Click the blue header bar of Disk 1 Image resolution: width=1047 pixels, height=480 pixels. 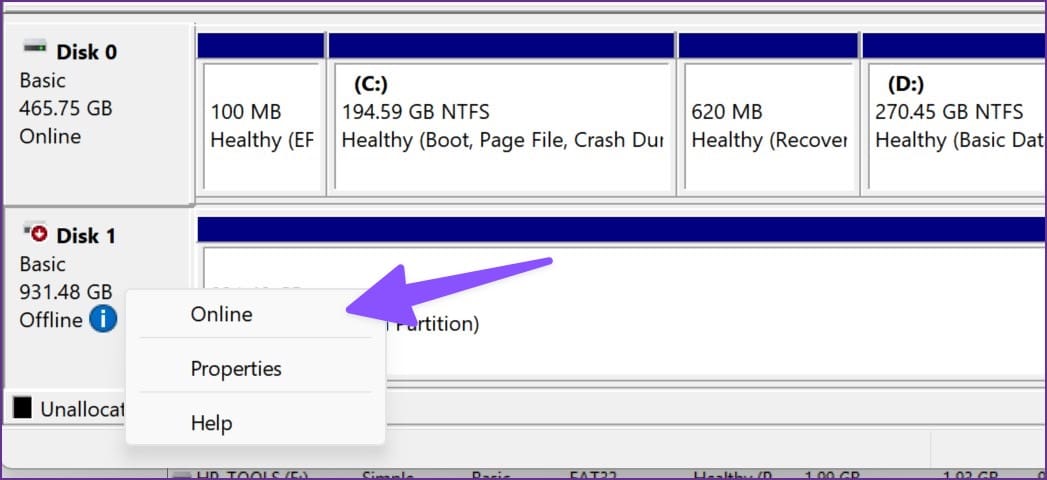tap(622, 229)
